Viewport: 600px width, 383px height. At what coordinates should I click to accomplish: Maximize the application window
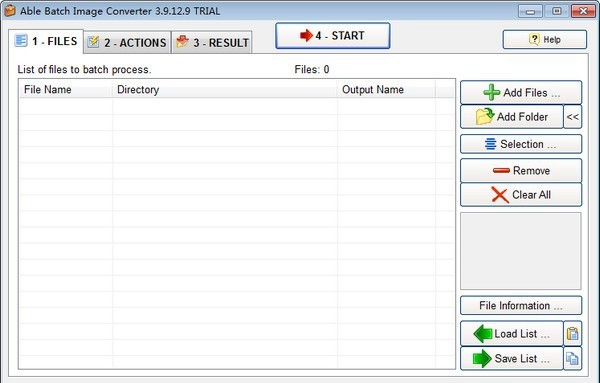point(557,11)
